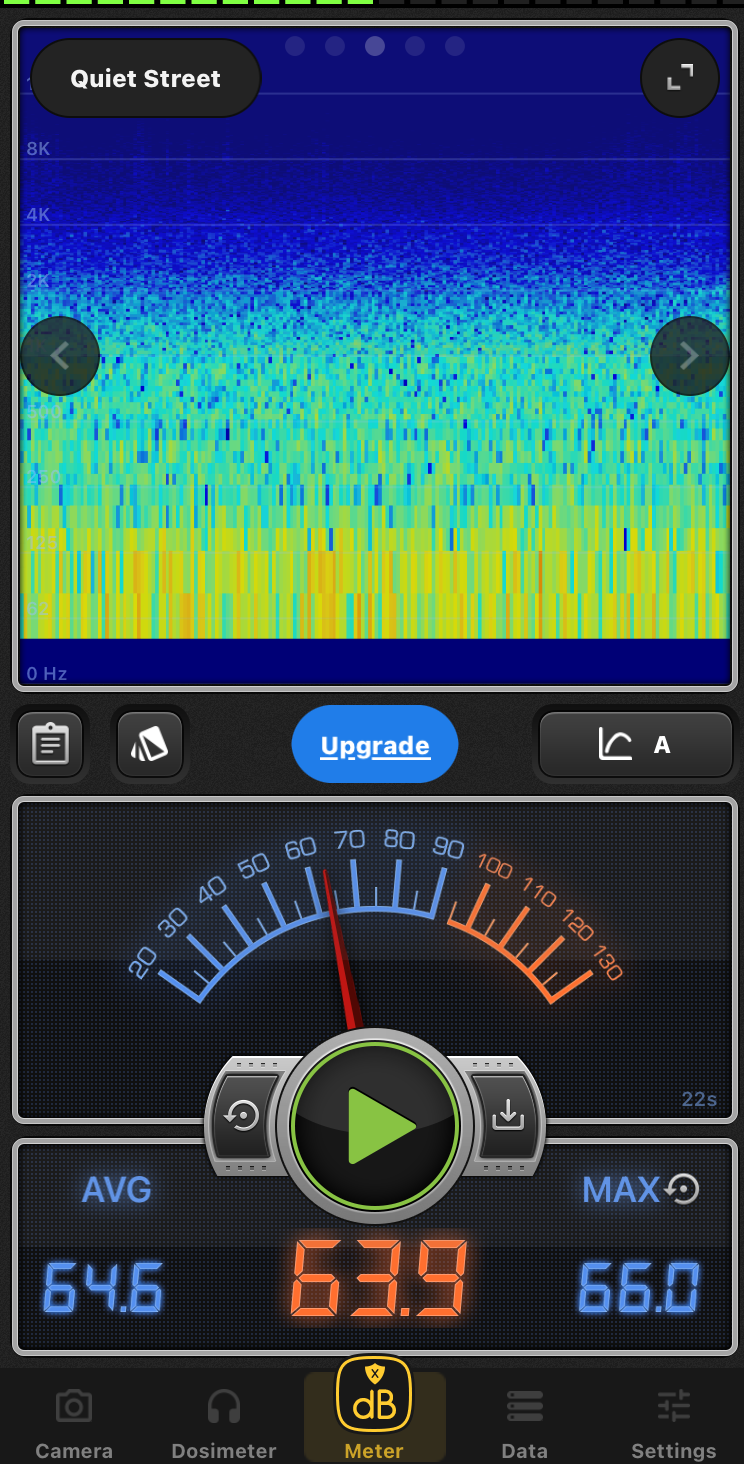Go to next graph with right chevron
This screenshot has height=1464, width=744.
689,356
